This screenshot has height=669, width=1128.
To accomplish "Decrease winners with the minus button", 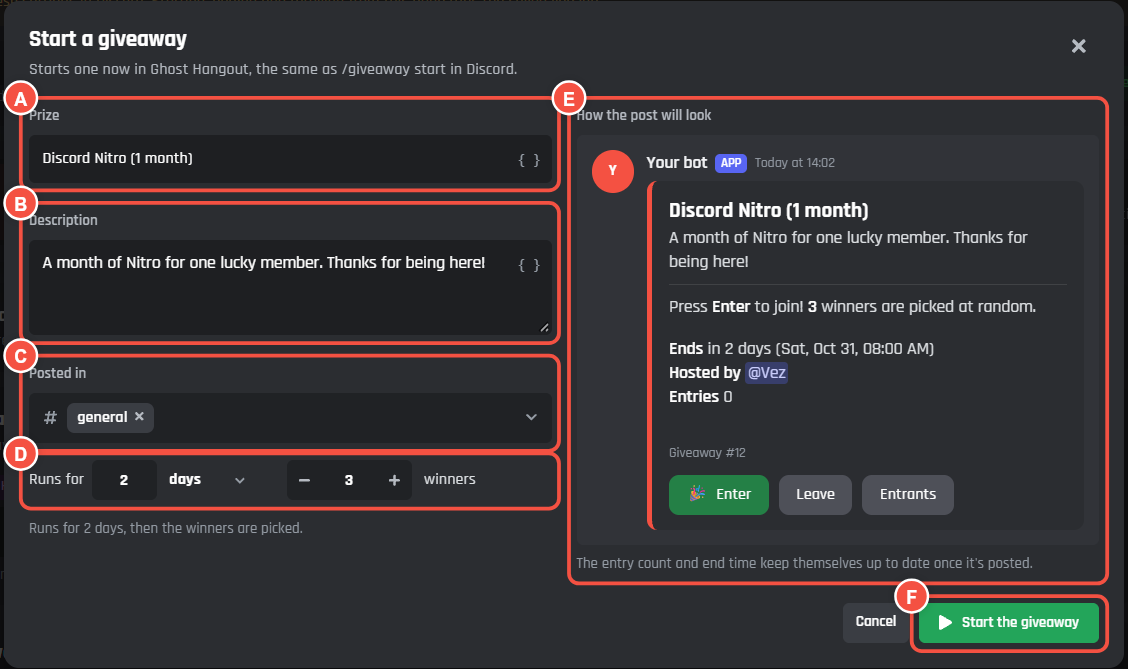I will point(304,480).
